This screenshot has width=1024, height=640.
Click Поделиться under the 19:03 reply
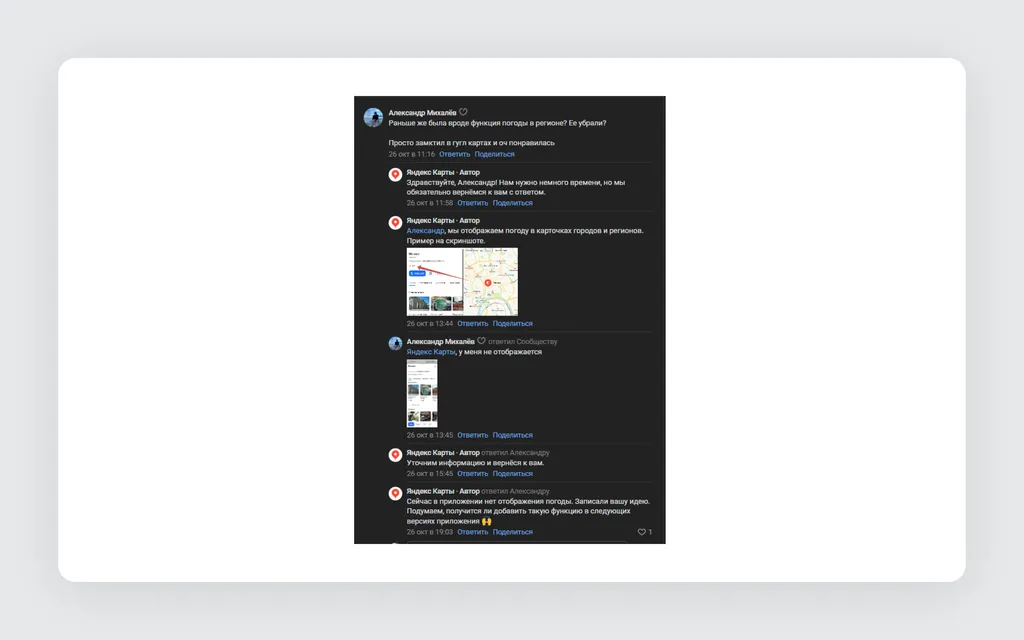click(513, 532)
